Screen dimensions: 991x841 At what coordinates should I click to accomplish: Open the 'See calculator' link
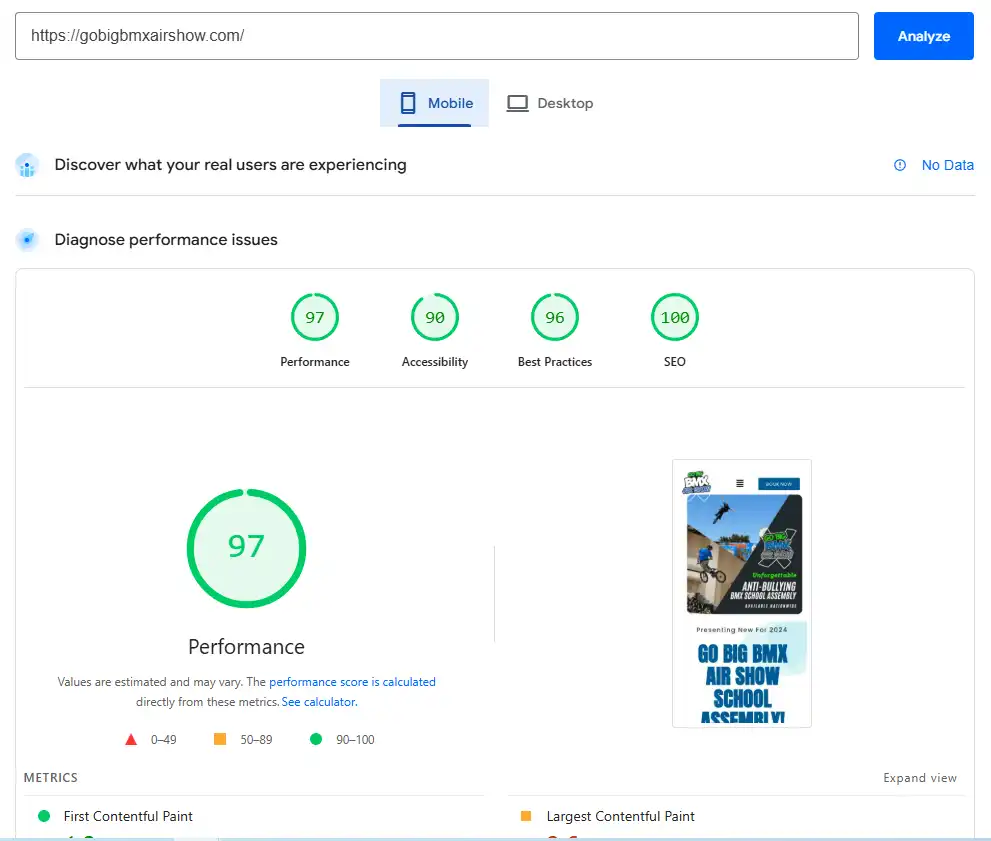click(319, 702)
